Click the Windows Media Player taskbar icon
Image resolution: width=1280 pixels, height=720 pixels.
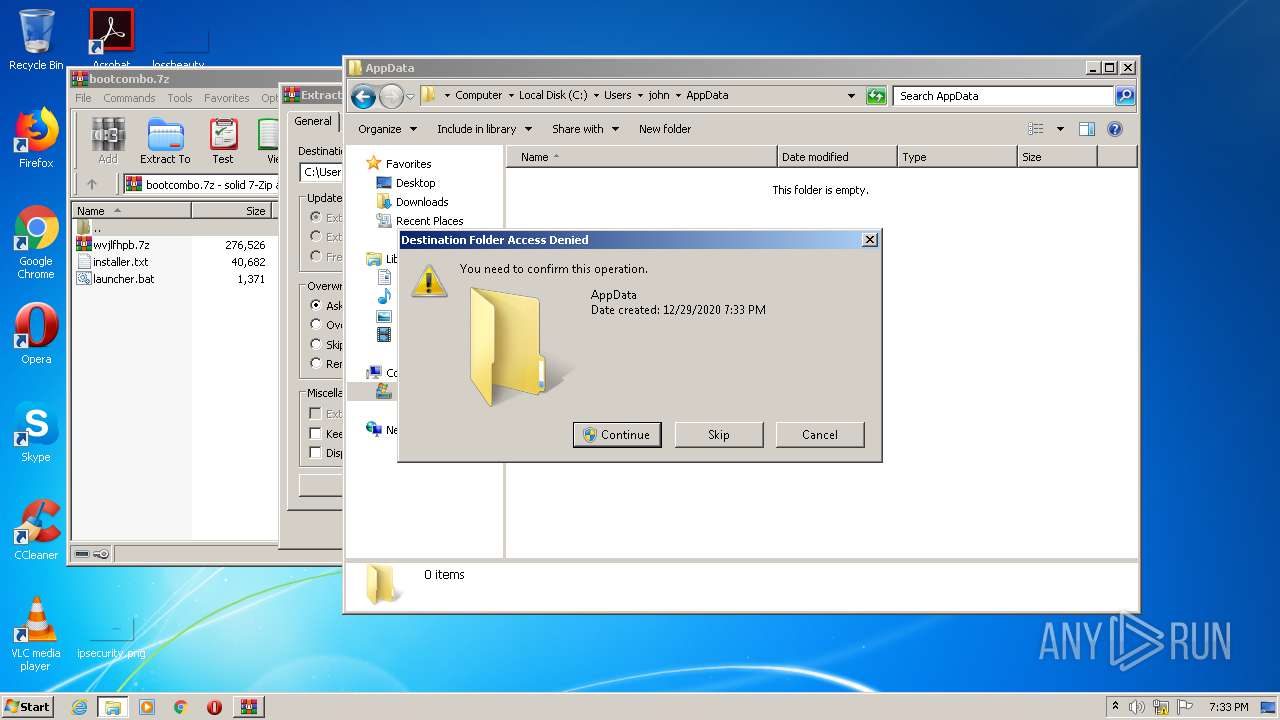[147, 707]
